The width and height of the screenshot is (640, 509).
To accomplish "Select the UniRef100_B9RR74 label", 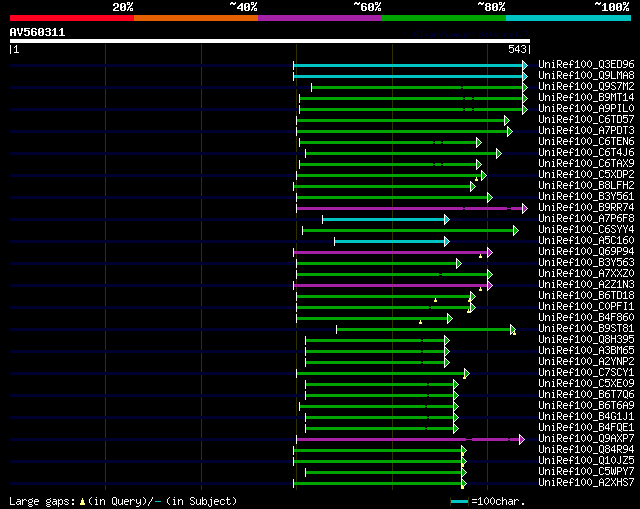I will (586, 208).
